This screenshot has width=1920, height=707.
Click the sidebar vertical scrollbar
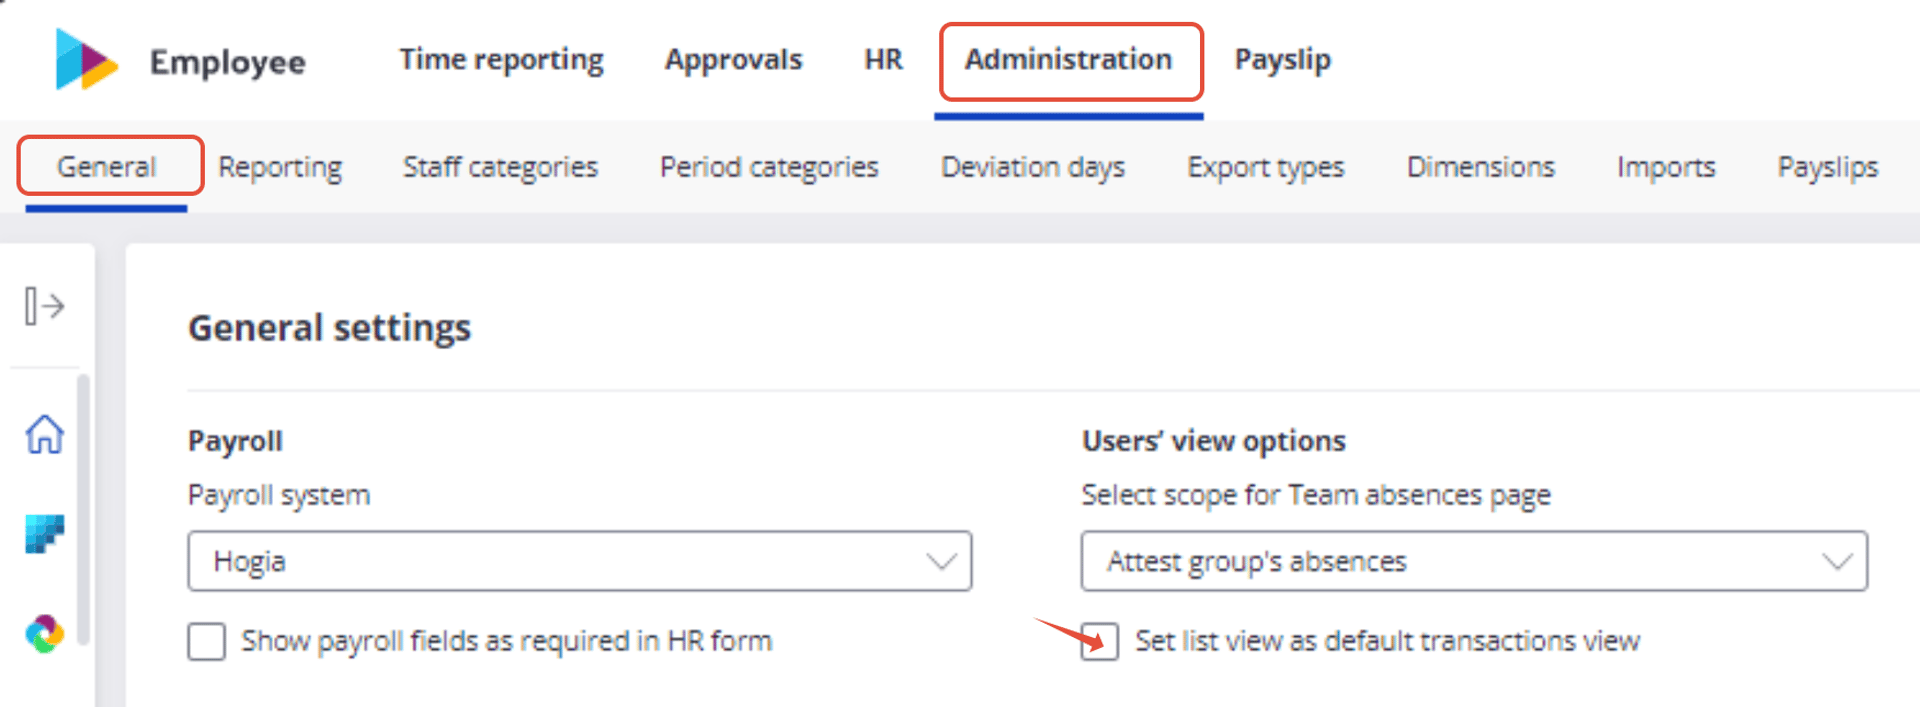click(x=83, y=510)
